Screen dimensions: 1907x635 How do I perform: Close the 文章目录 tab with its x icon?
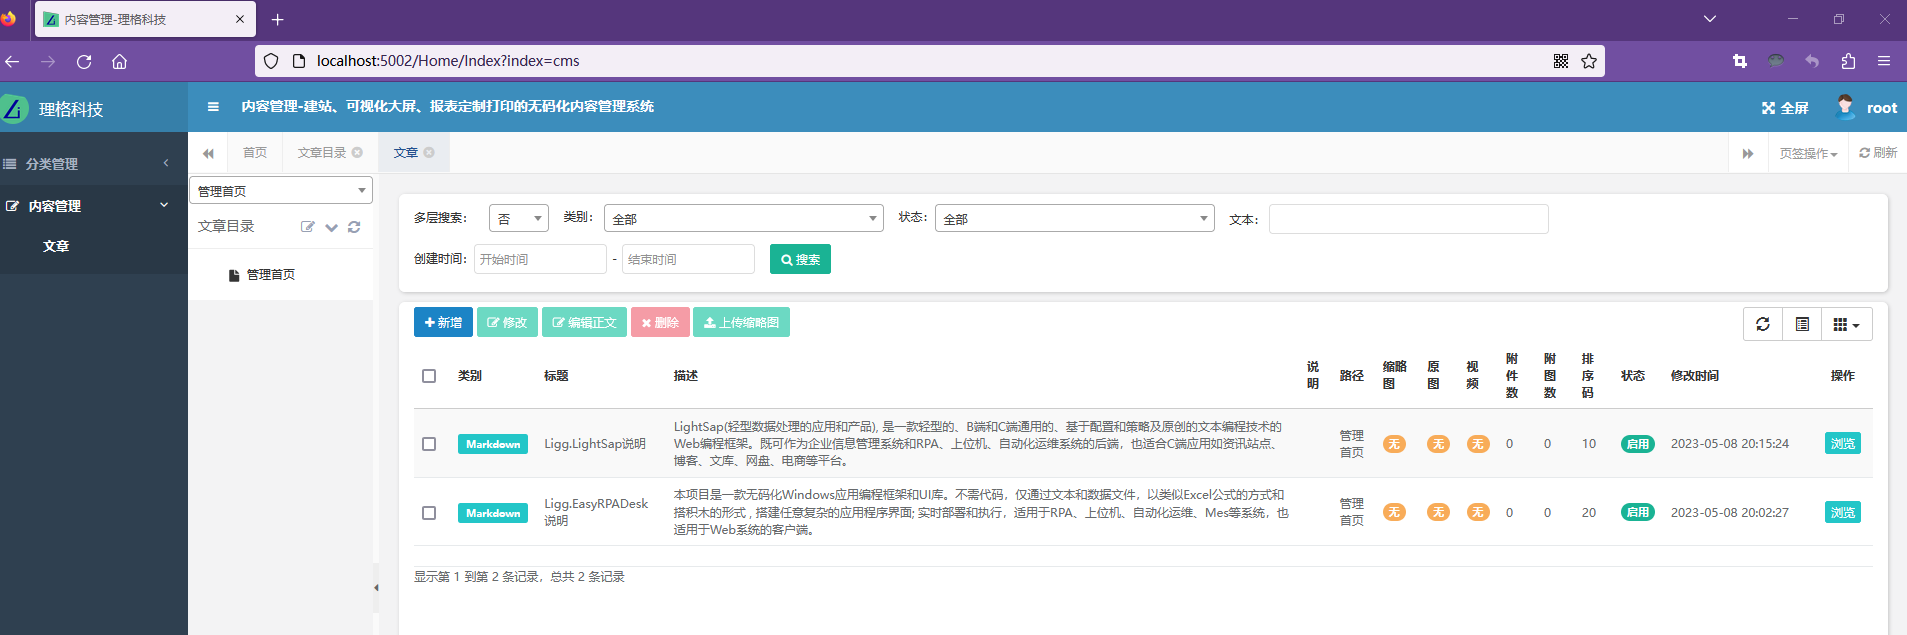point(357,153)
